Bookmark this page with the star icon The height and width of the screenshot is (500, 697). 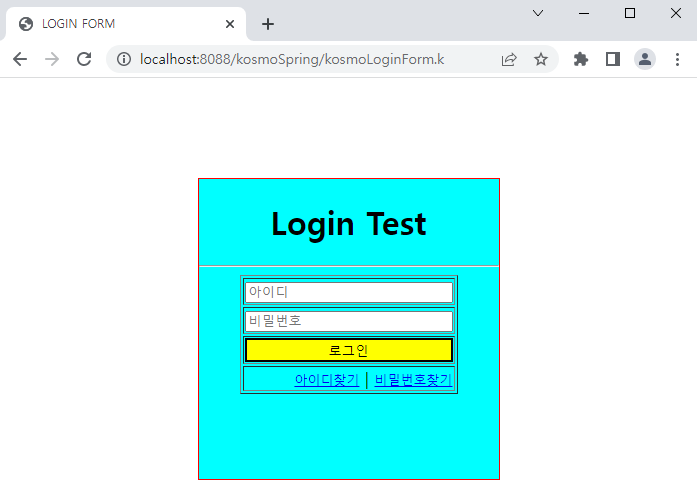(x=541, y=59)
